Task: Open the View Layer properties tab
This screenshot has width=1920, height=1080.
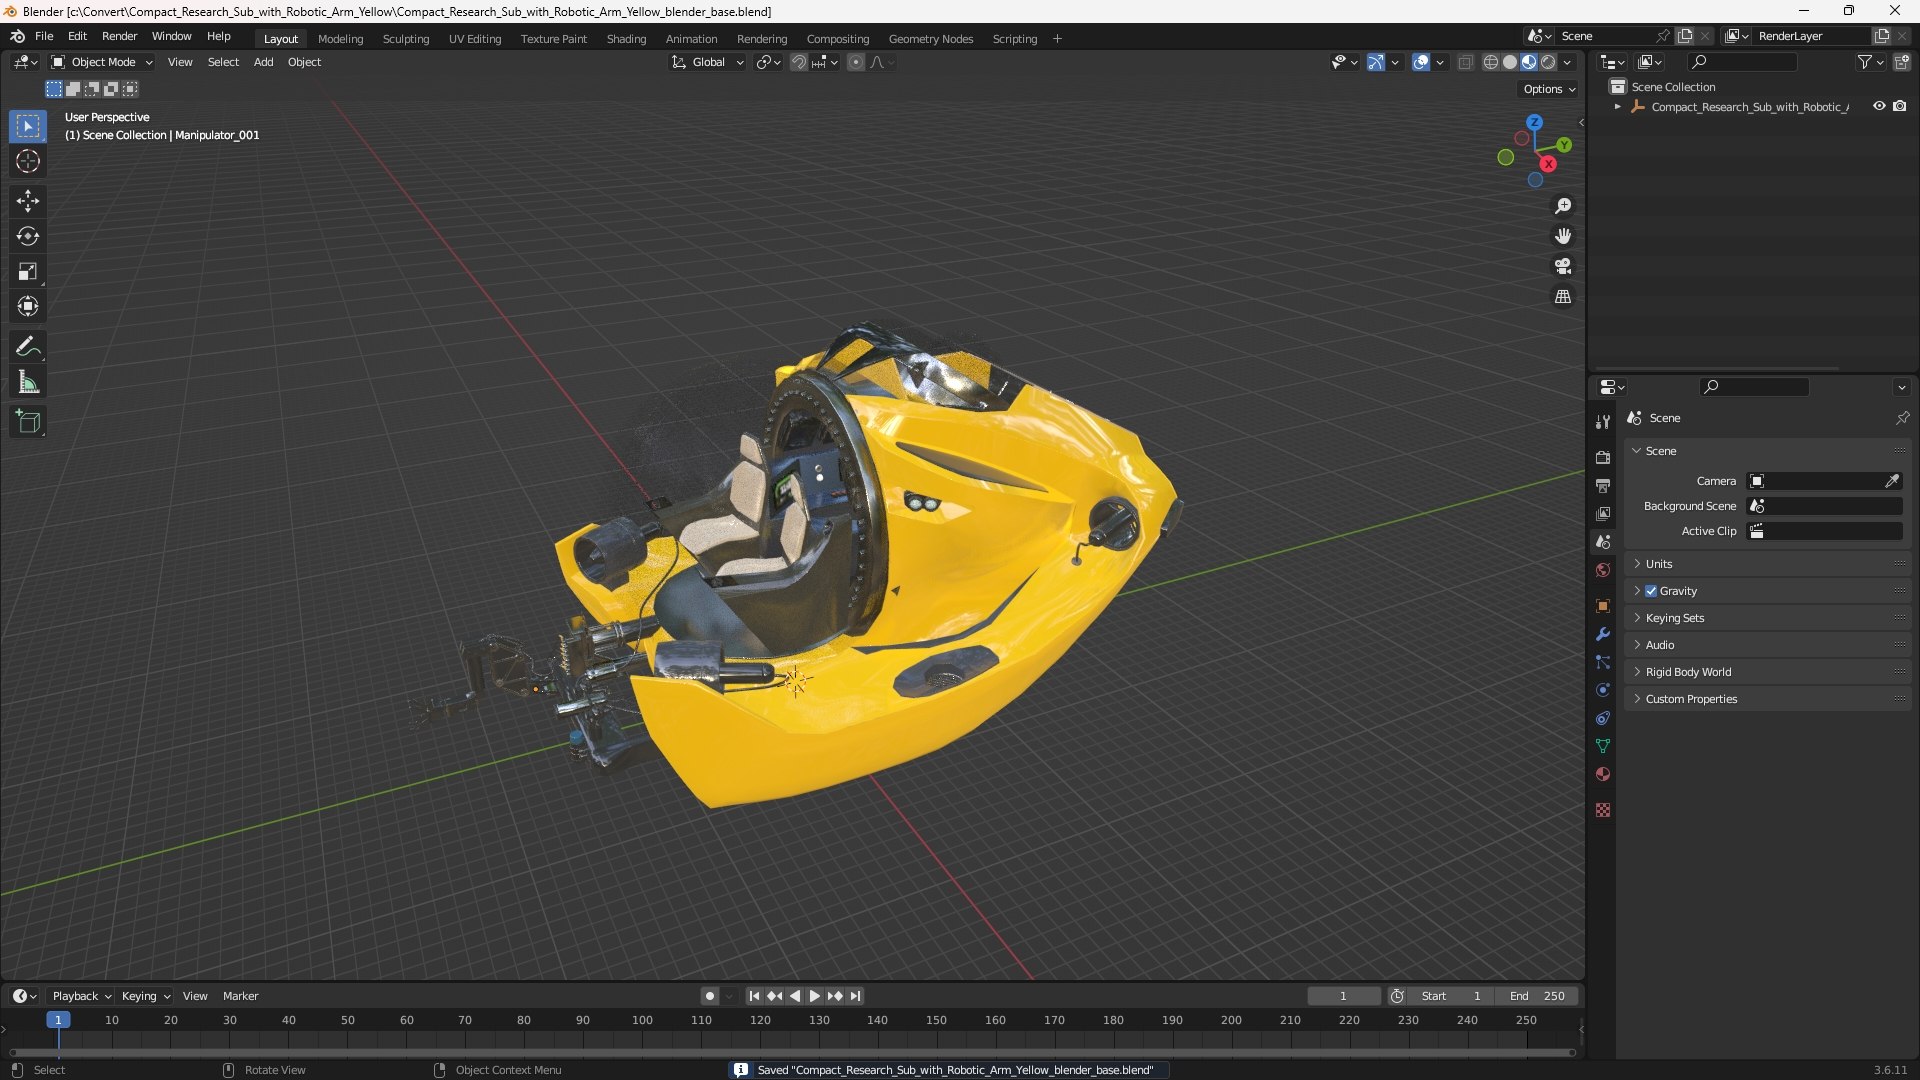Action: click(1603, 513)
